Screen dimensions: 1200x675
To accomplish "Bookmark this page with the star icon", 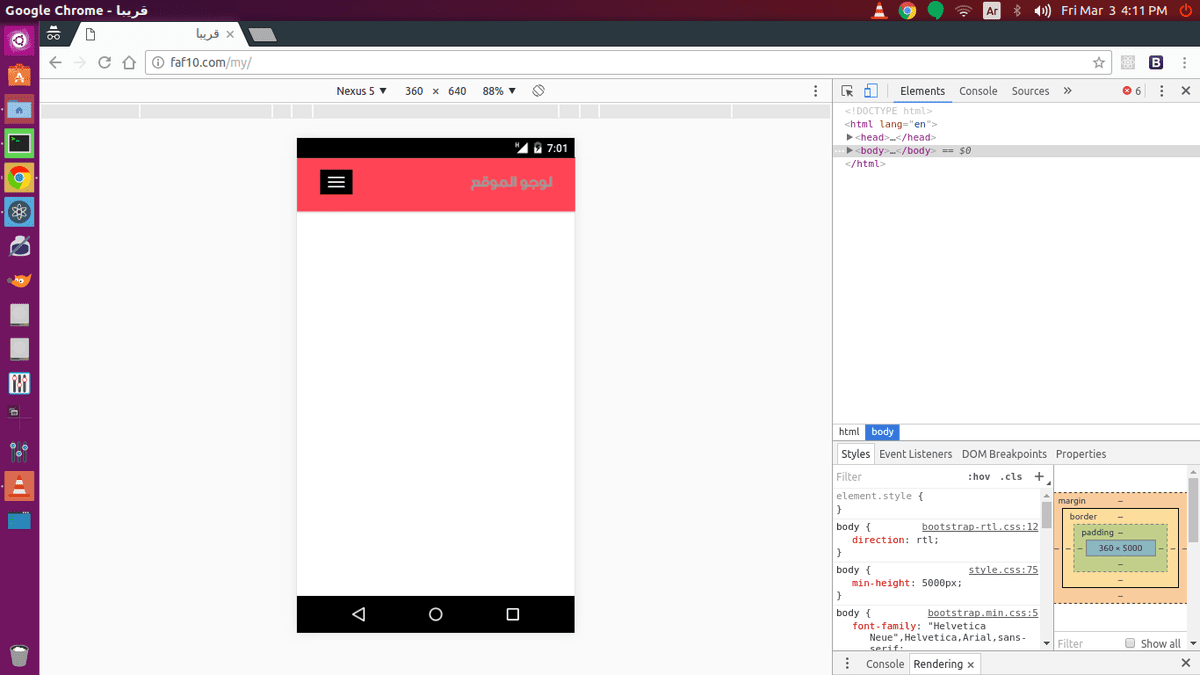I will tap(1098, 62).
